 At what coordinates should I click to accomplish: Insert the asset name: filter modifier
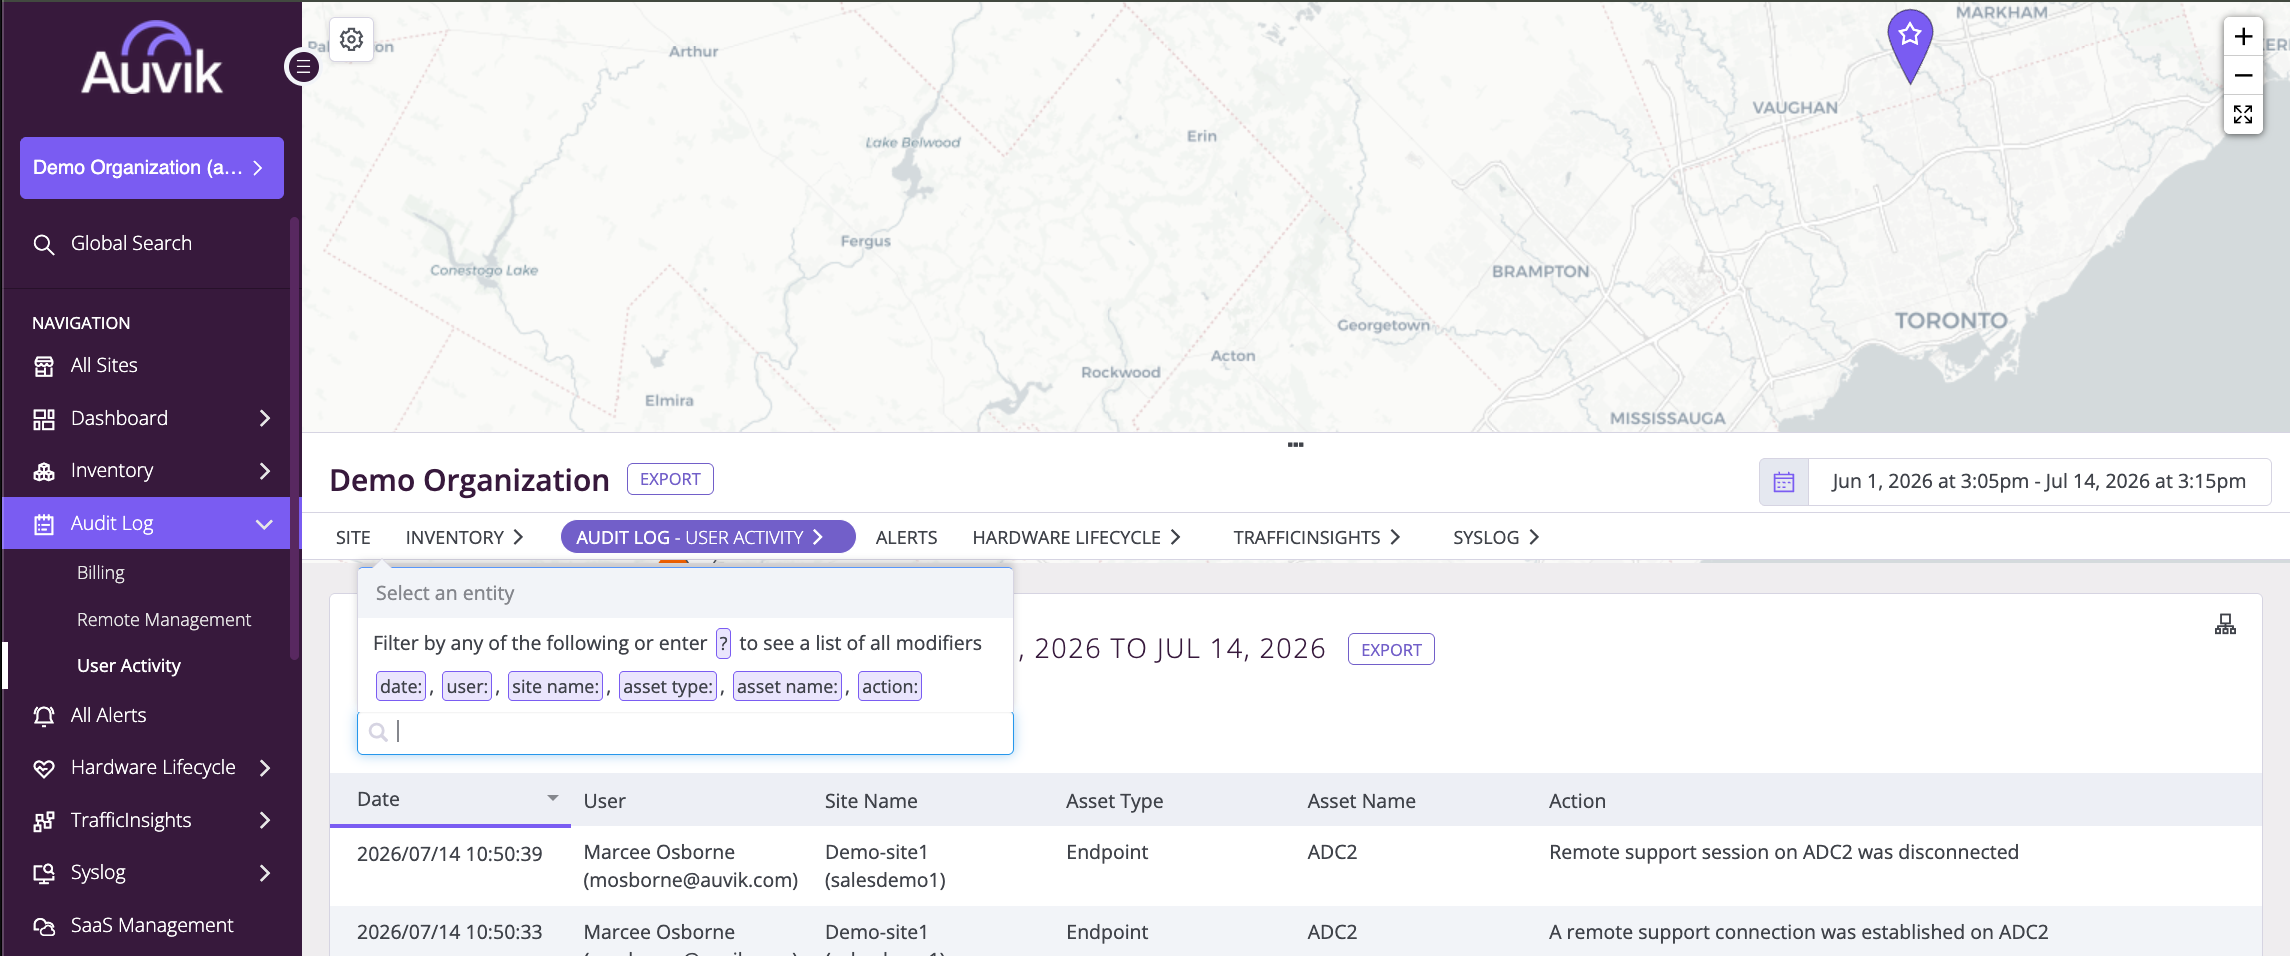click(x=787, y=686)
